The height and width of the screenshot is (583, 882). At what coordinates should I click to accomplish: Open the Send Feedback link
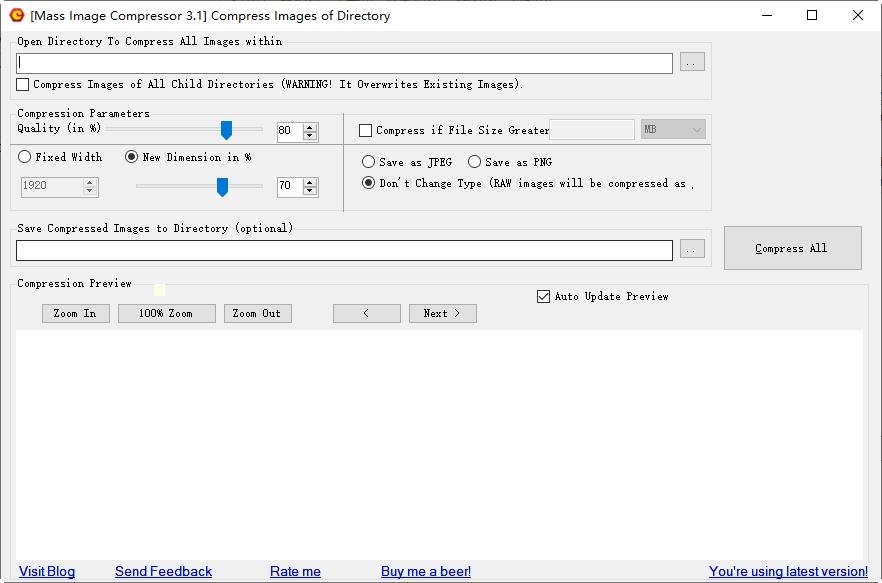164,572
